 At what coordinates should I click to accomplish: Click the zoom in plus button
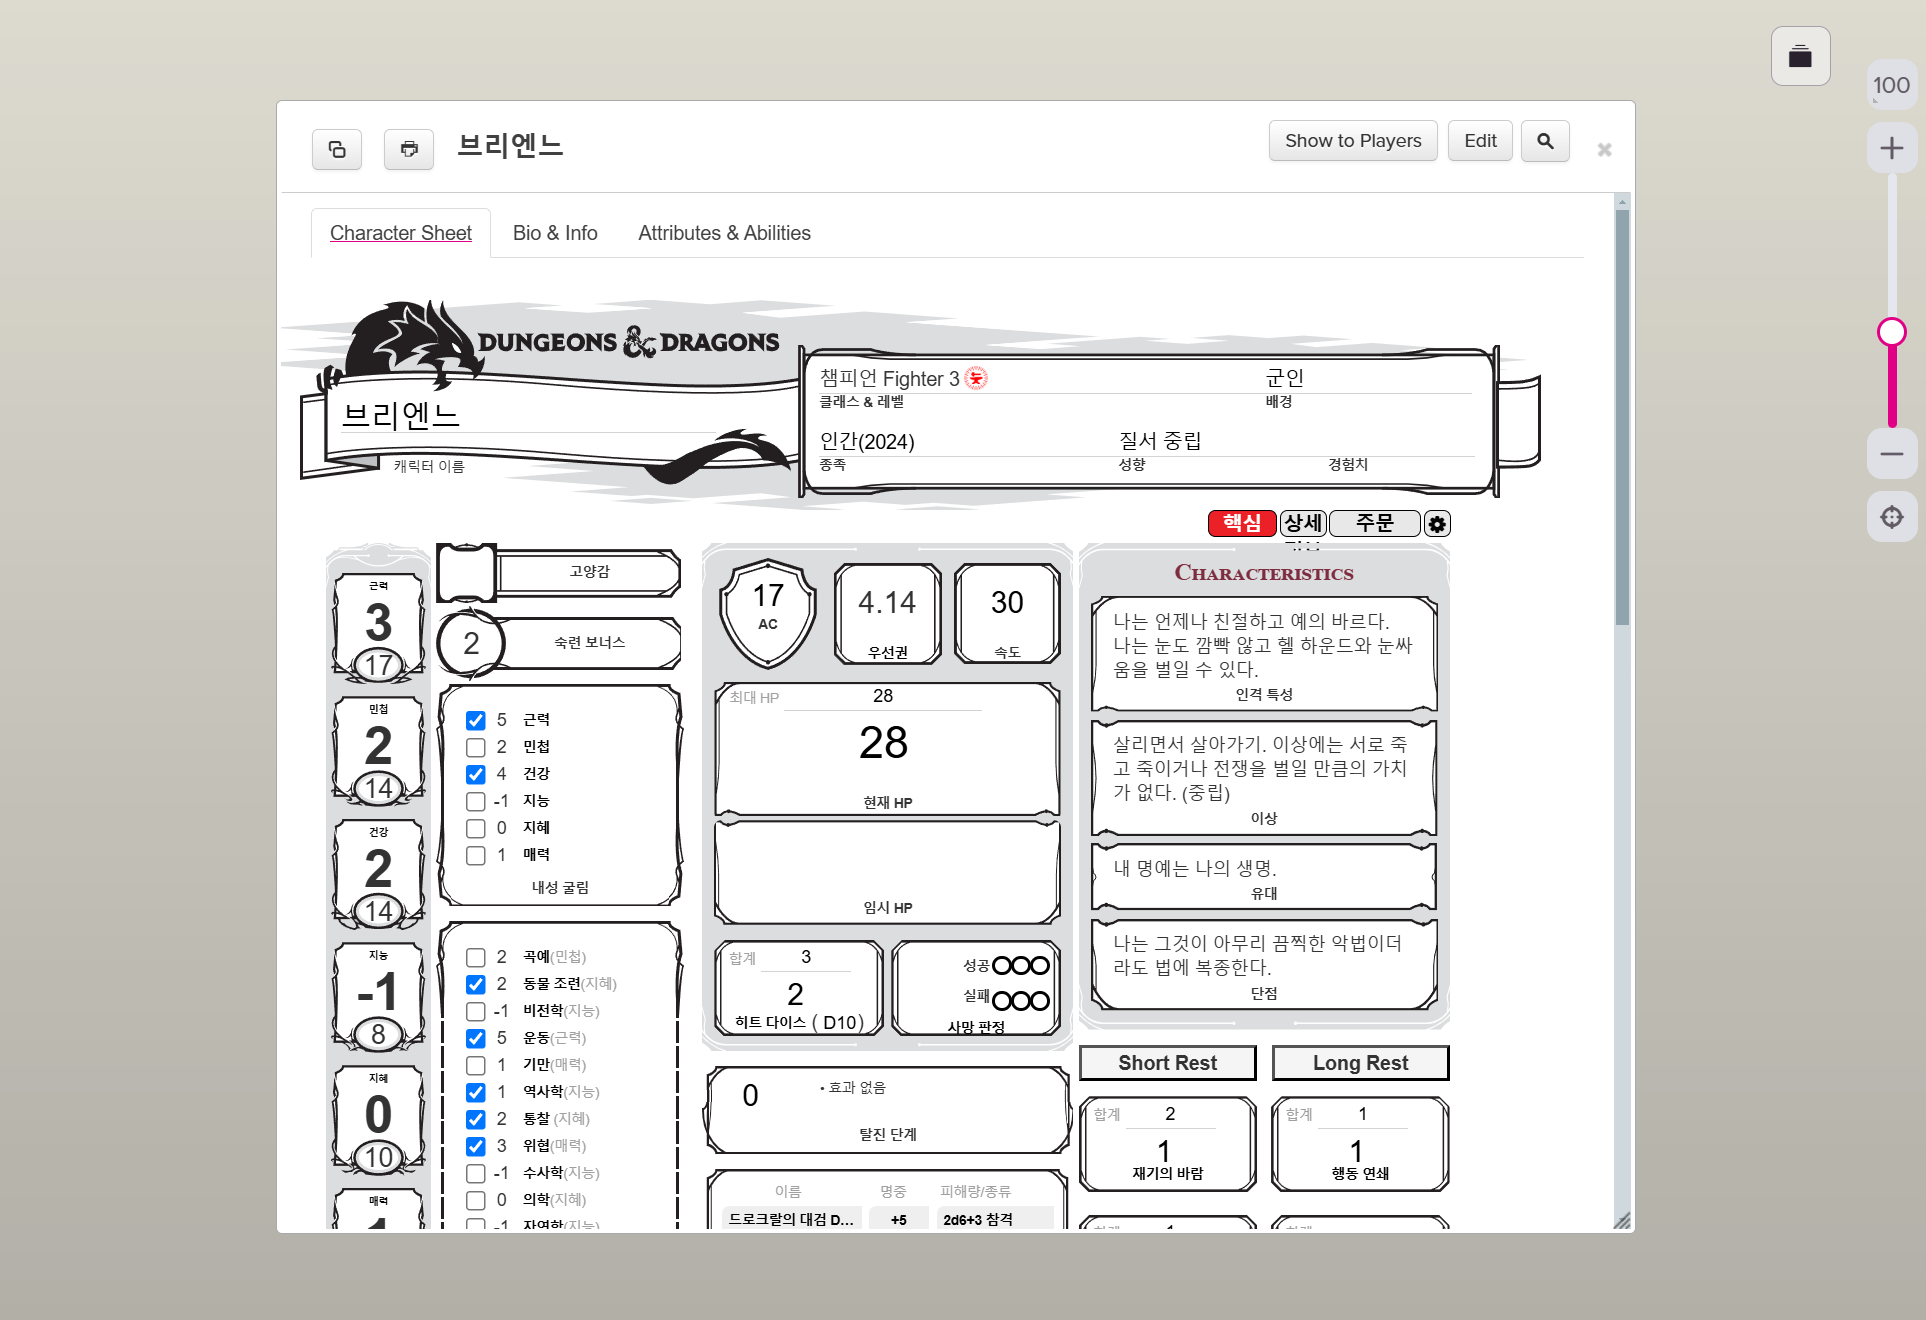(x=1891, y=149)
